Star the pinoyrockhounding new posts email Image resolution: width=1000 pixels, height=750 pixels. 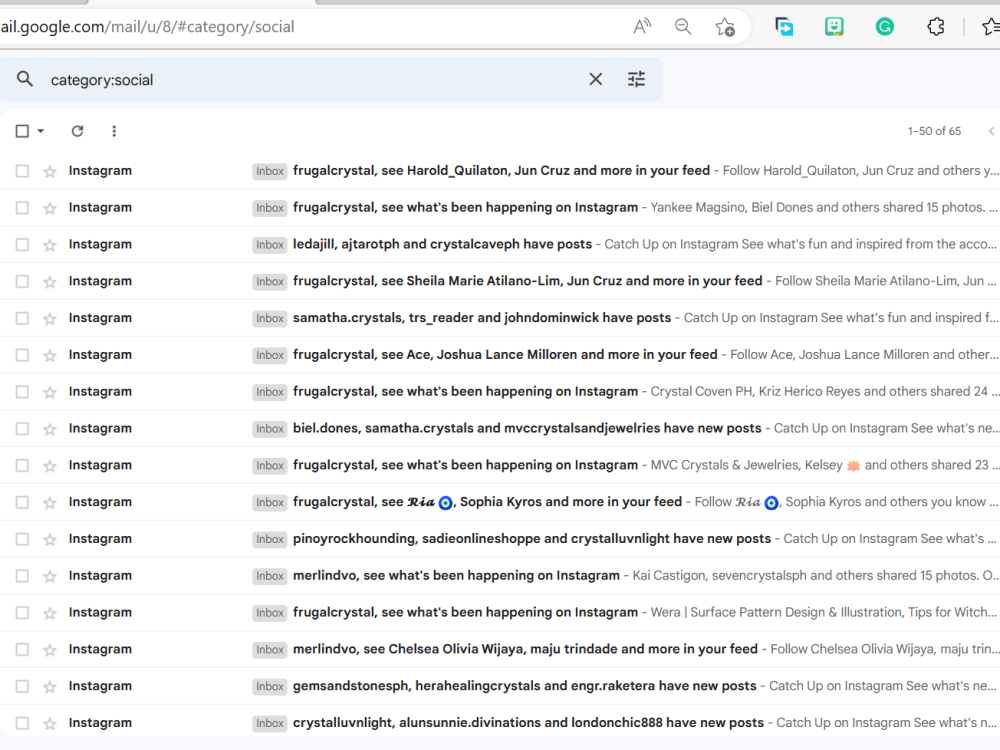50,539
